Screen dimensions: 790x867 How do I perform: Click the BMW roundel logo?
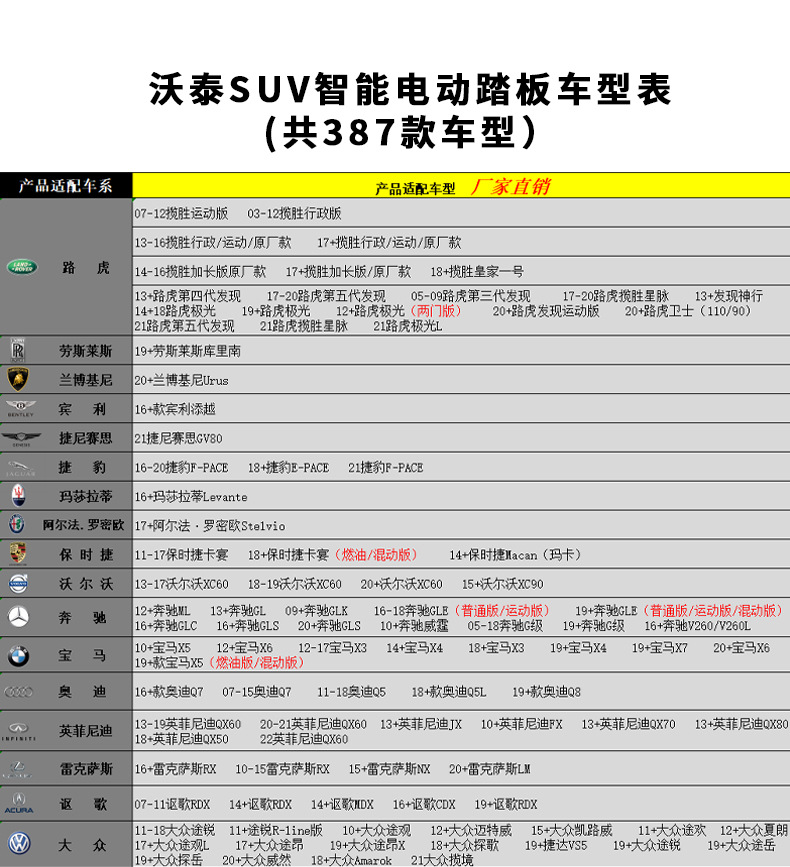[x=18, y=656]
